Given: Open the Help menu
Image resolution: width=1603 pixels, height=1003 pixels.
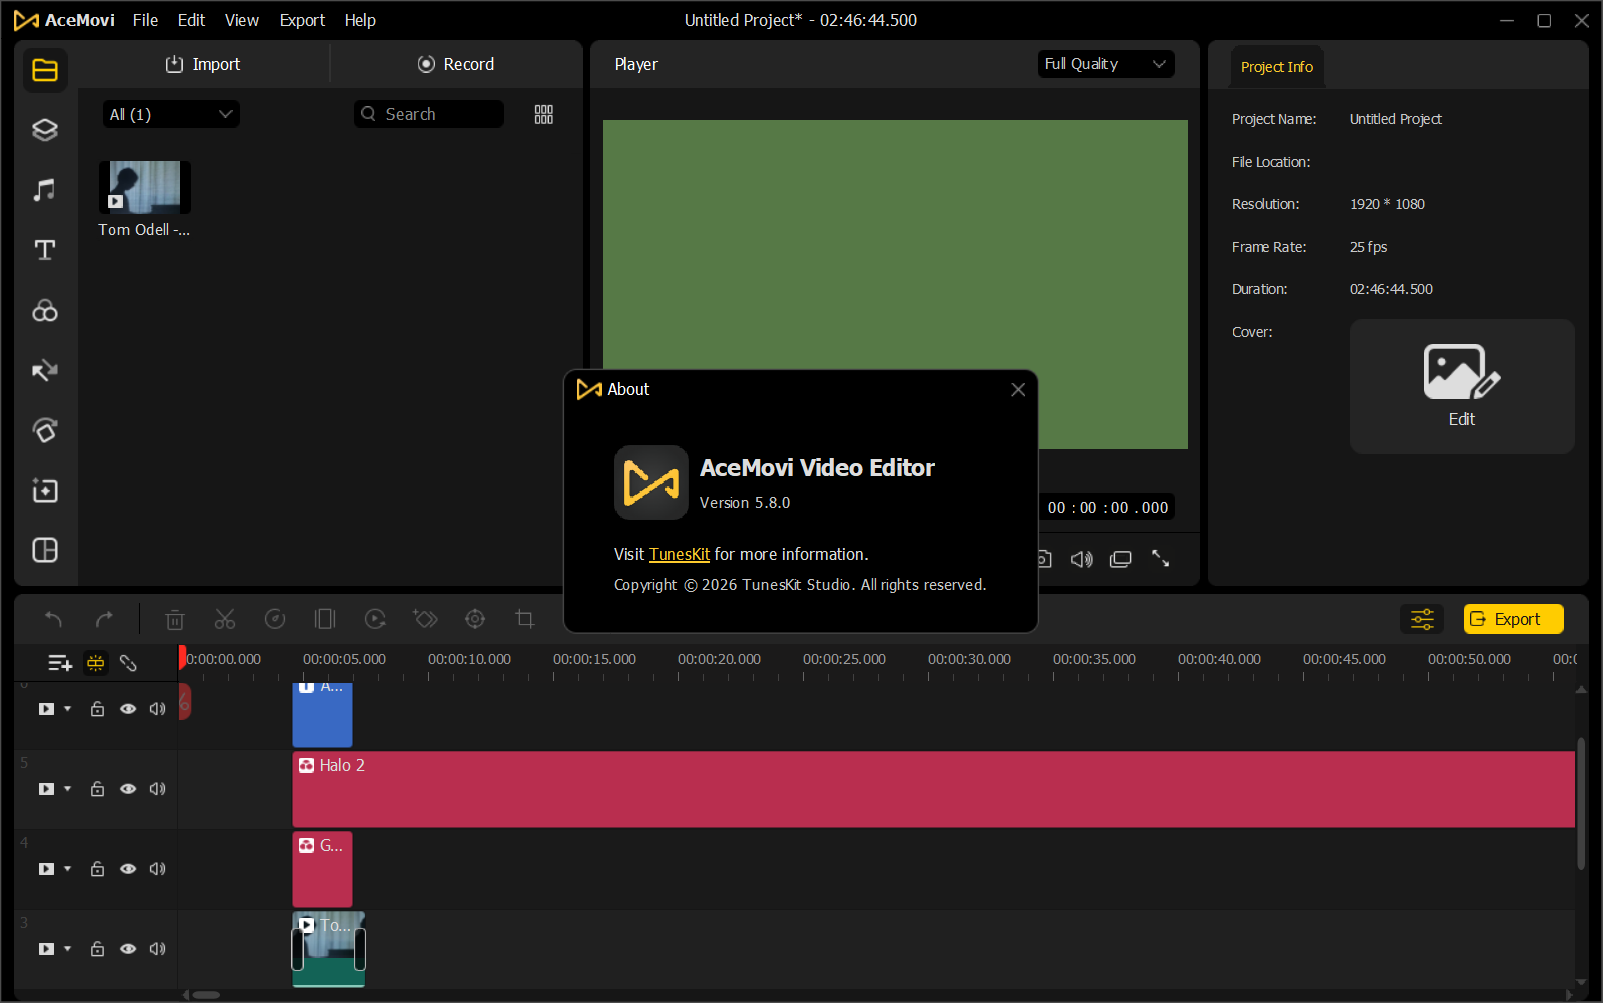Looking at the screenshot, I should click(360, 20).
